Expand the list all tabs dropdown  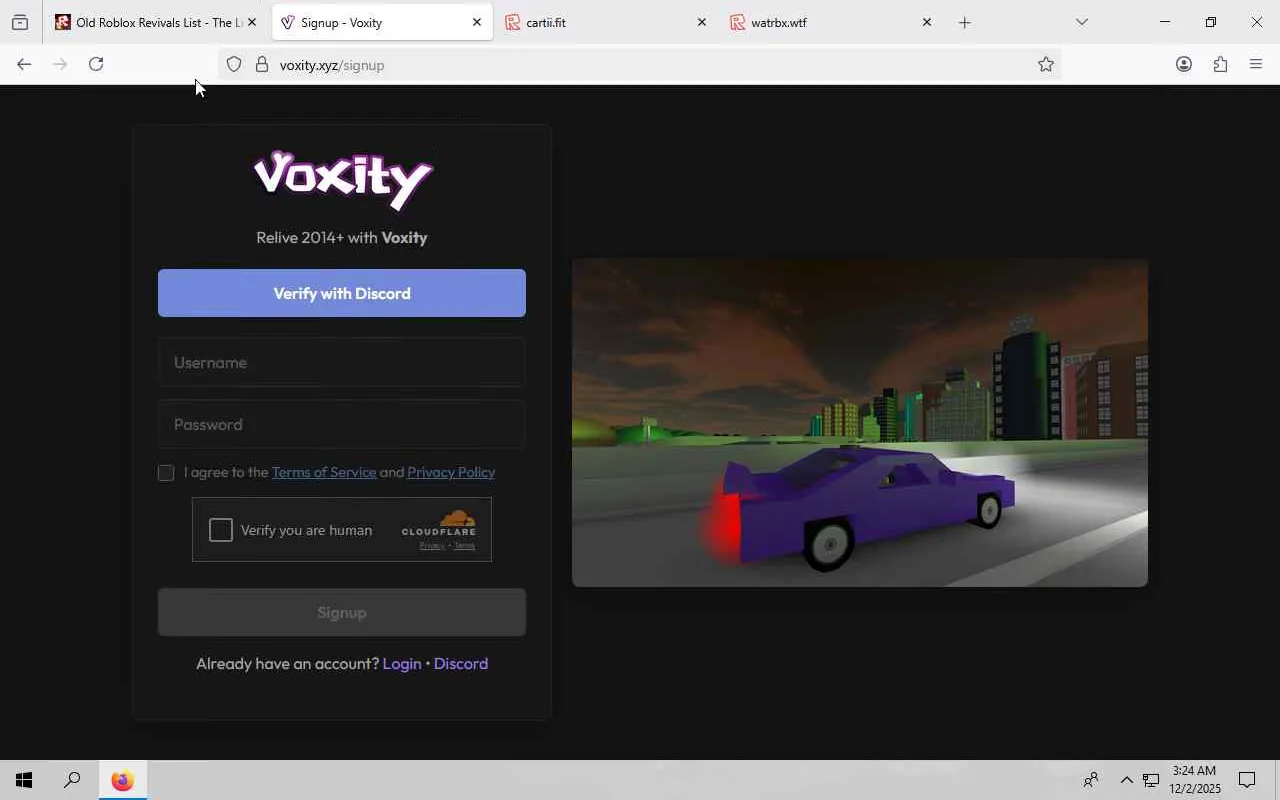coord(1082,22)
